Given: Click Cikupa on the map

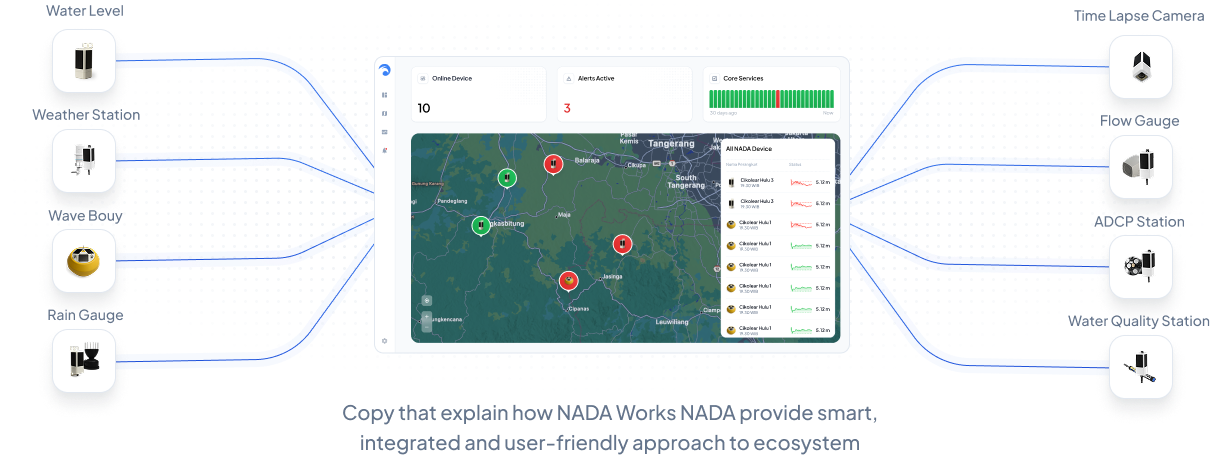Looking at the screenshot, I should coord(637,165).
